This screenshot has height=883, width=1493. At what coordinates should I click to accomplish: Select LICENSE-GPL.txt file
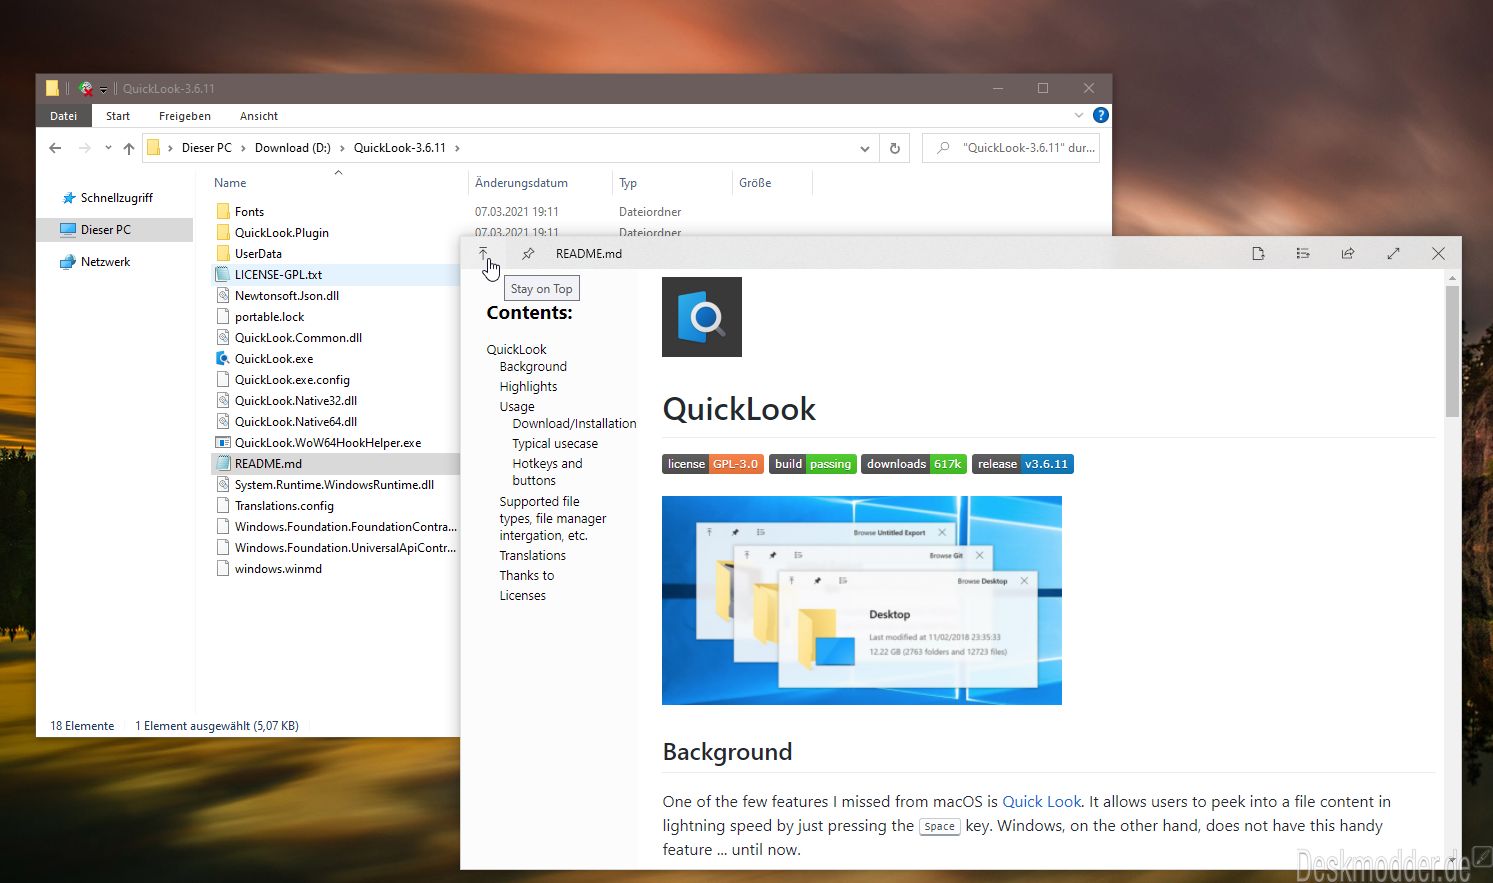click(278, 275)
